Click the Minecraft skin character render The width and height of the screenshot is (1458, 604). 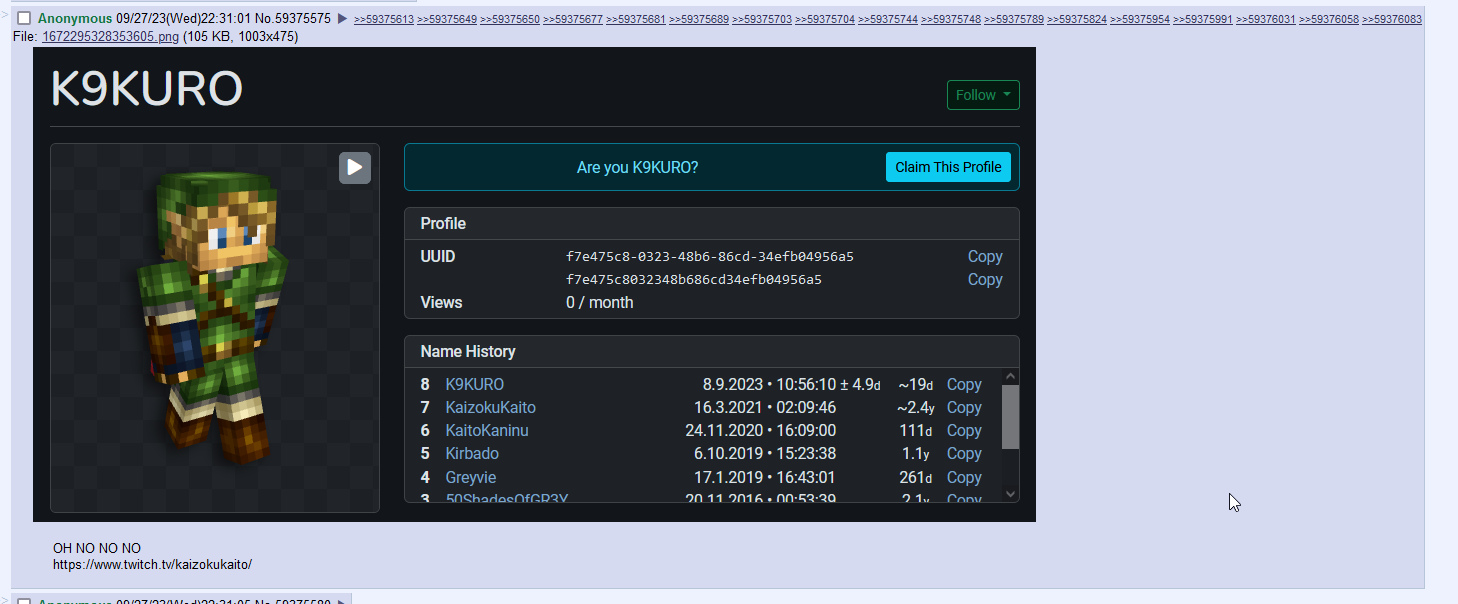pos(212,320)
